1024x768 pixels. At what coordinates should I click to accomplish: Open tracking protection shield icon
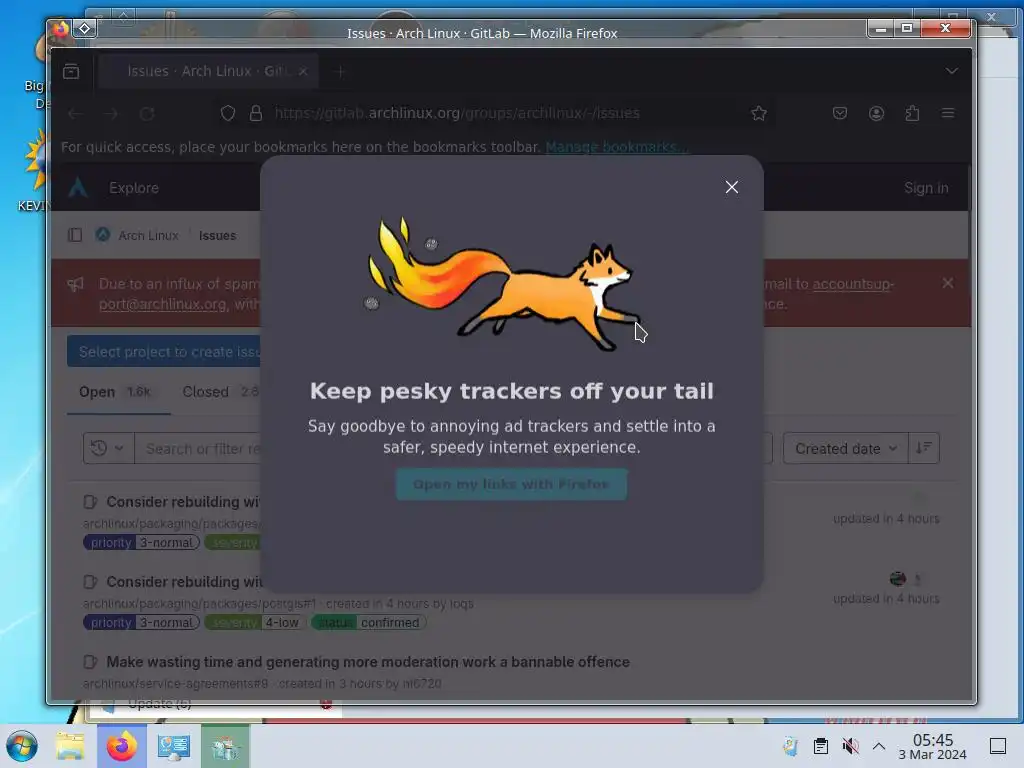pyautogui.click(x=228, y=114)
